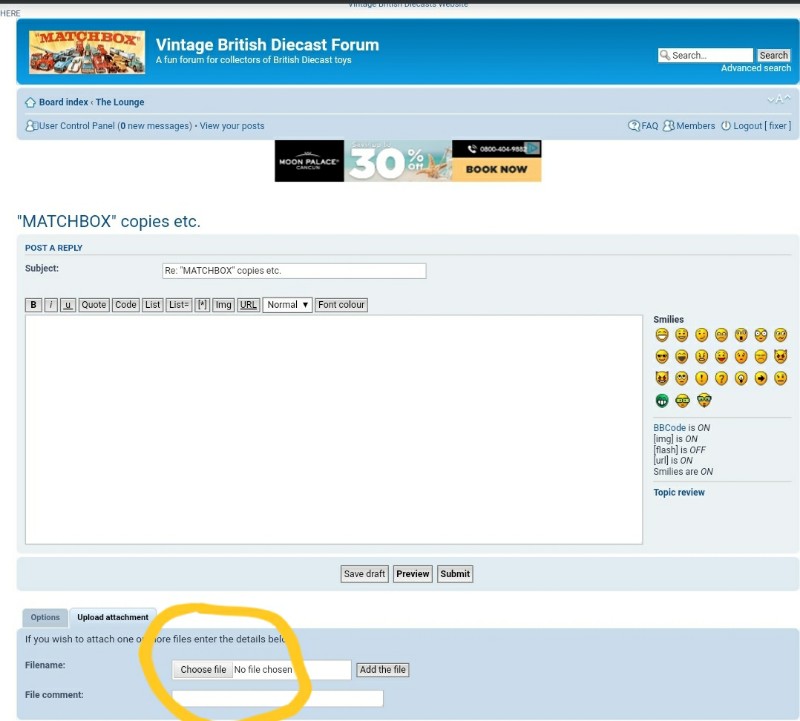Apply italic formatting with i button
This screenshot has width=800, height=721.
click(x=51, y=305)
